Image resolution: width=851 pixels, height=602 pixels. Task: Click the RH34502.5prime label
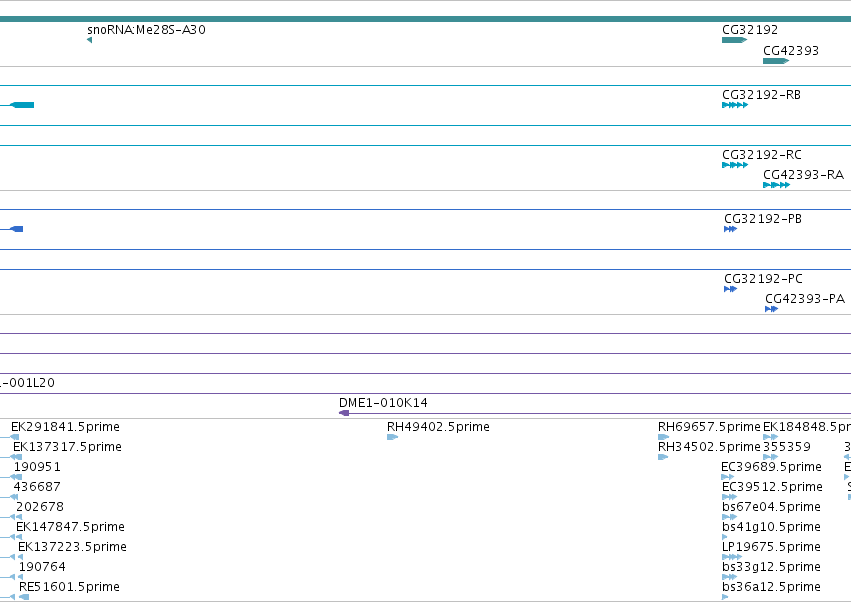[x=709, y=447]
